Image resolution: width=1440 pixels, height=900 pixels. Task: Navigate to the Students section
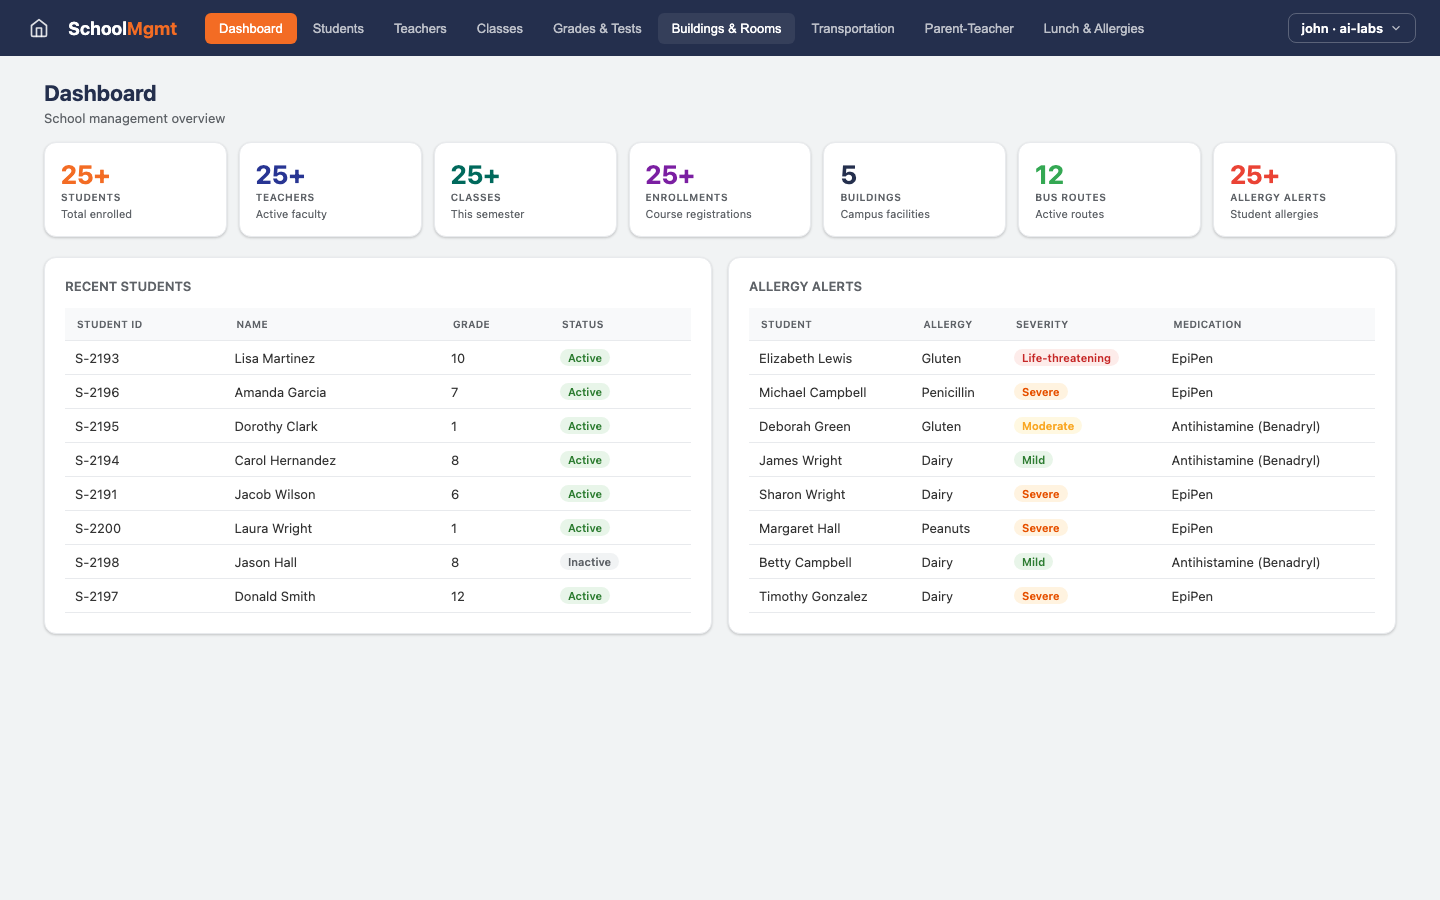tap(338, 28)
